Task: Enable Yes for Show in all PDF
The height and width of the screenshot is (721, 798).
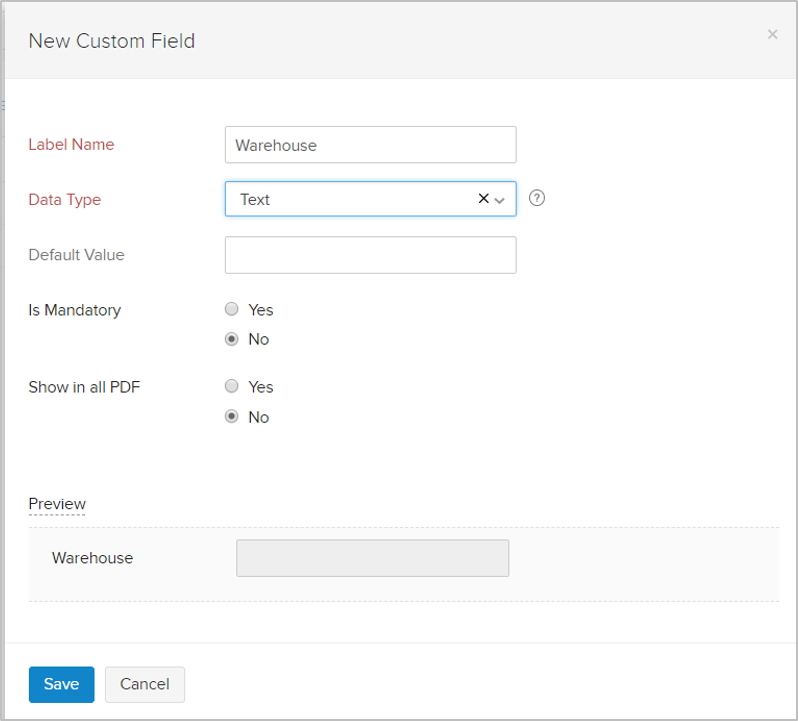Action: (x=232, y=387)
